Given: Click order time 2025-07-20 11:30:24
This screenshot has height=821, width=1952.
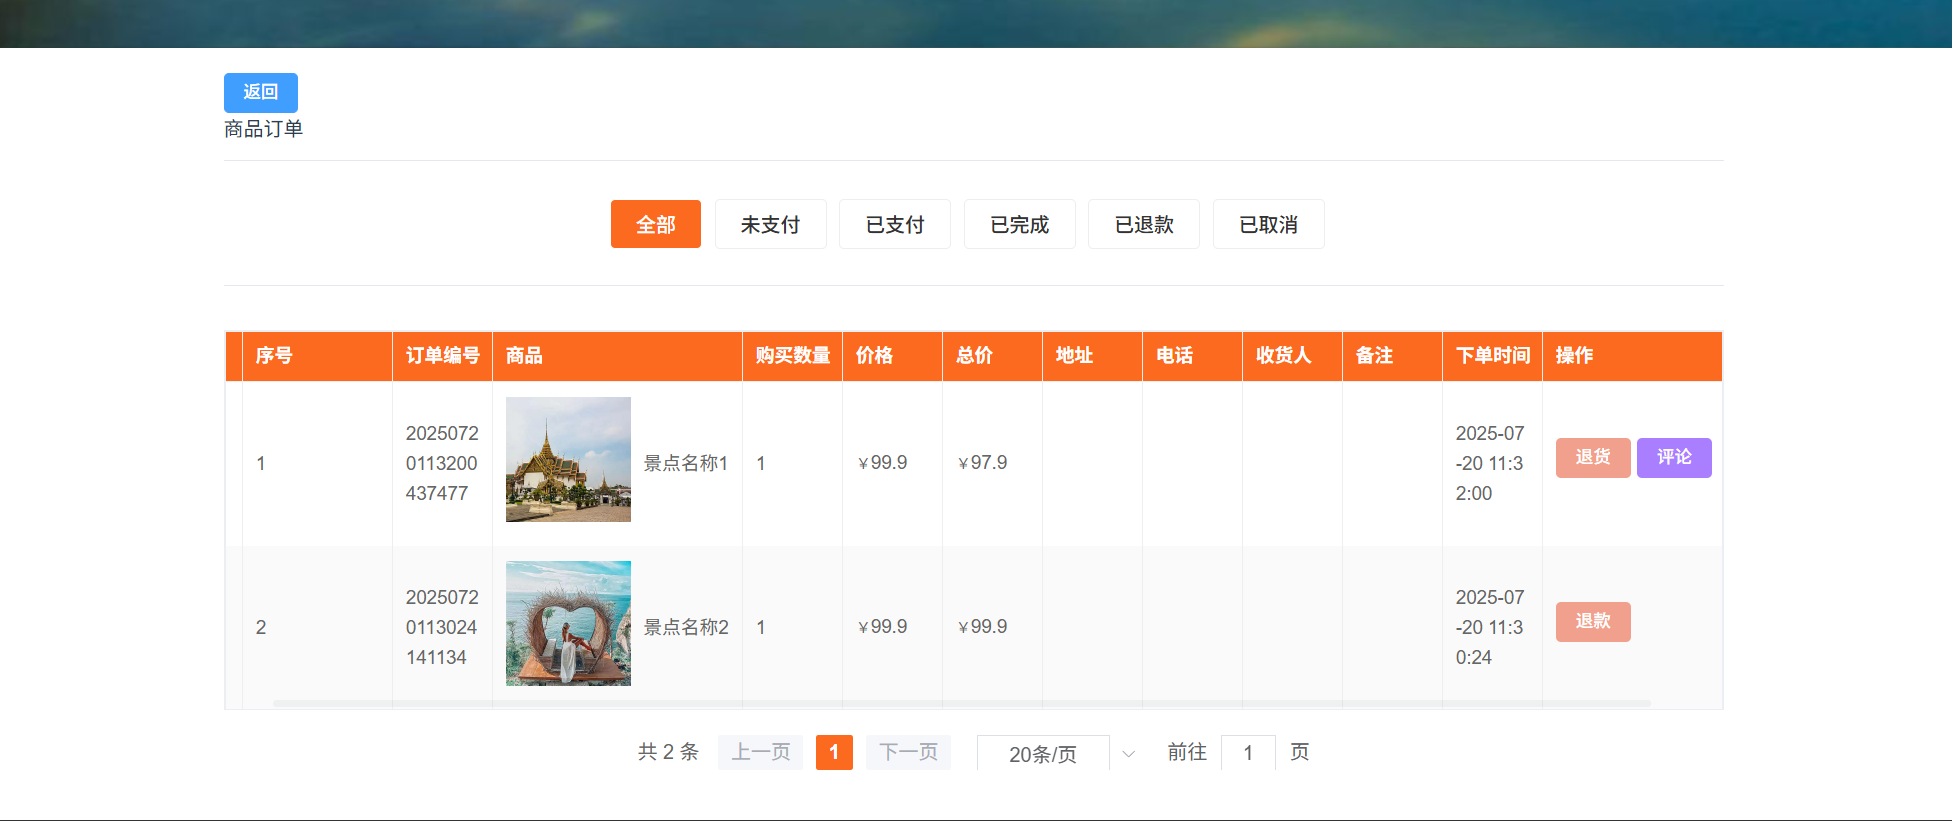Looking at the screenshot, I should 1490,627.
